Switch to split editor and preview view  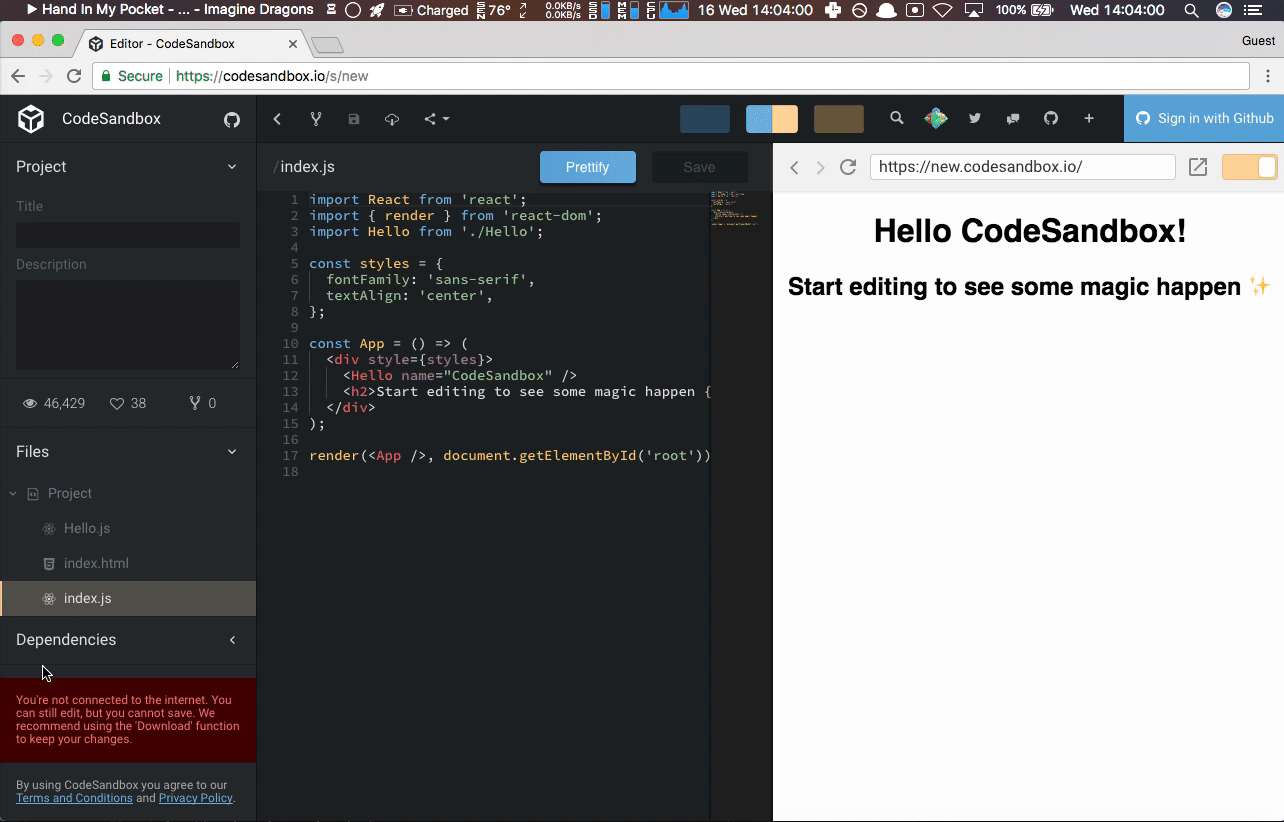(x=772, y=119)
